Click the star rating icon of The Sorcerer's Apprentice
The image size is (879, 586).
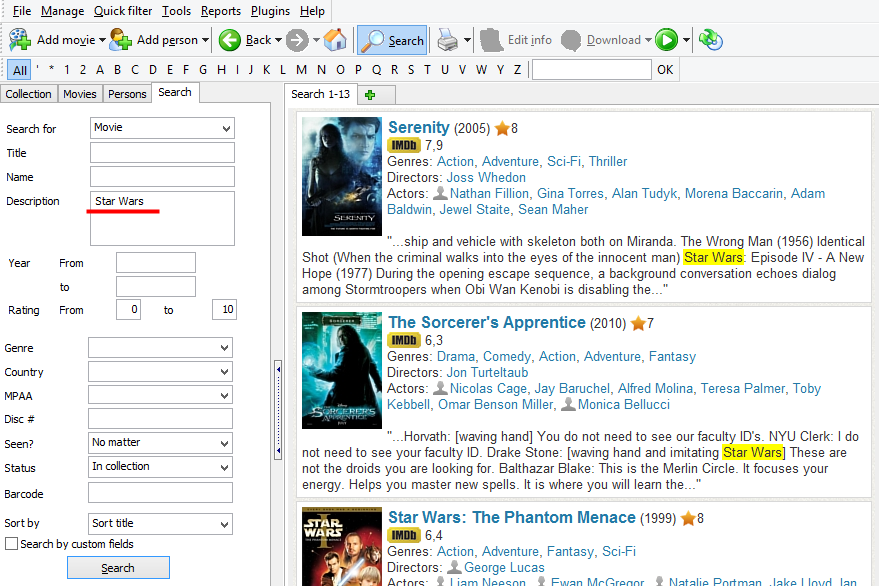638,324
